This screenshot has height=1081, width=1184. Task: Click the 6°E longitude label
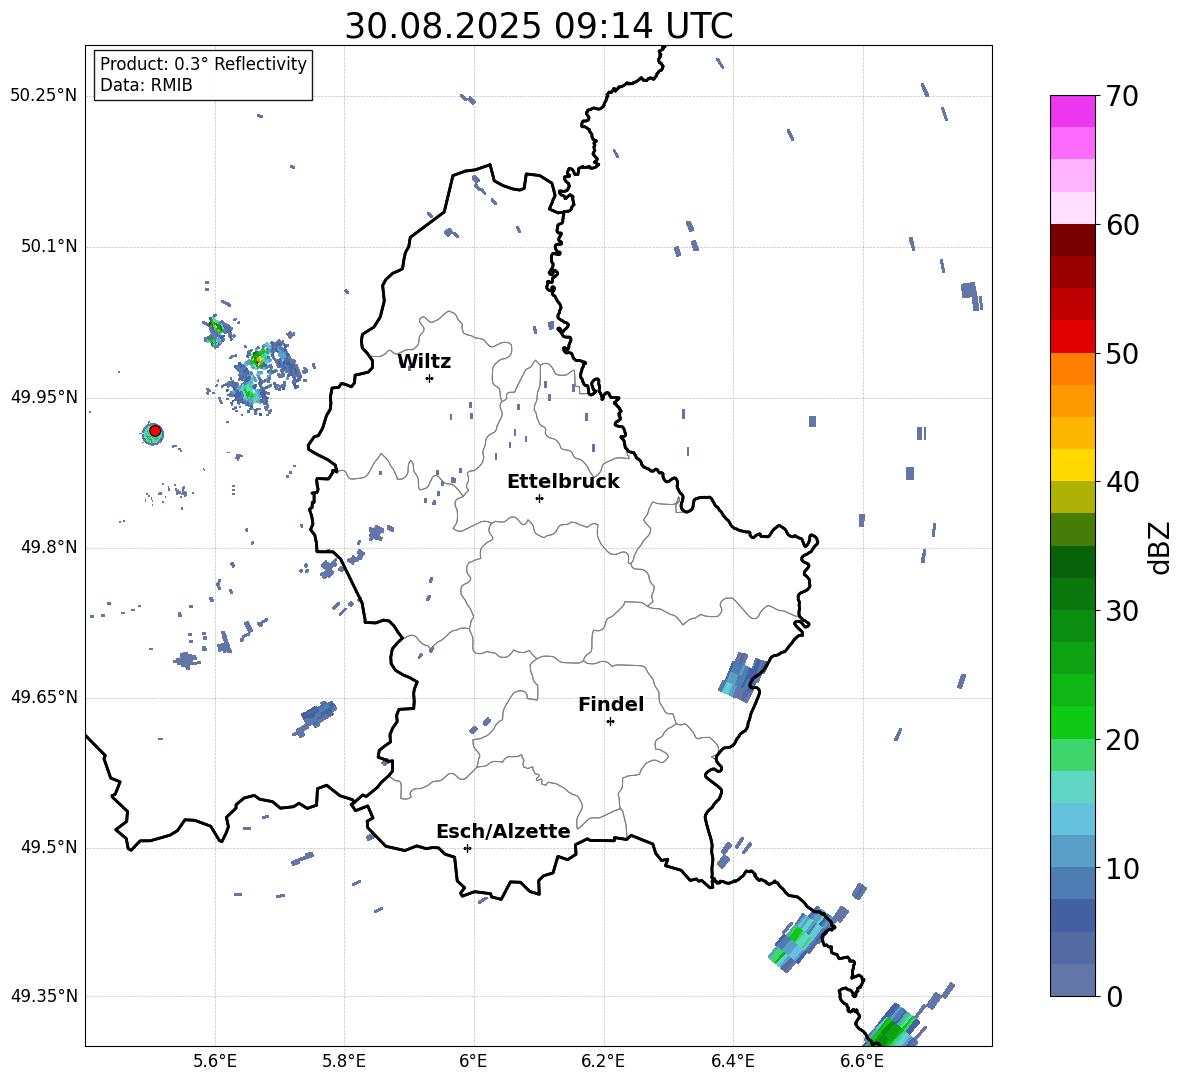[x=473, y=1061]
